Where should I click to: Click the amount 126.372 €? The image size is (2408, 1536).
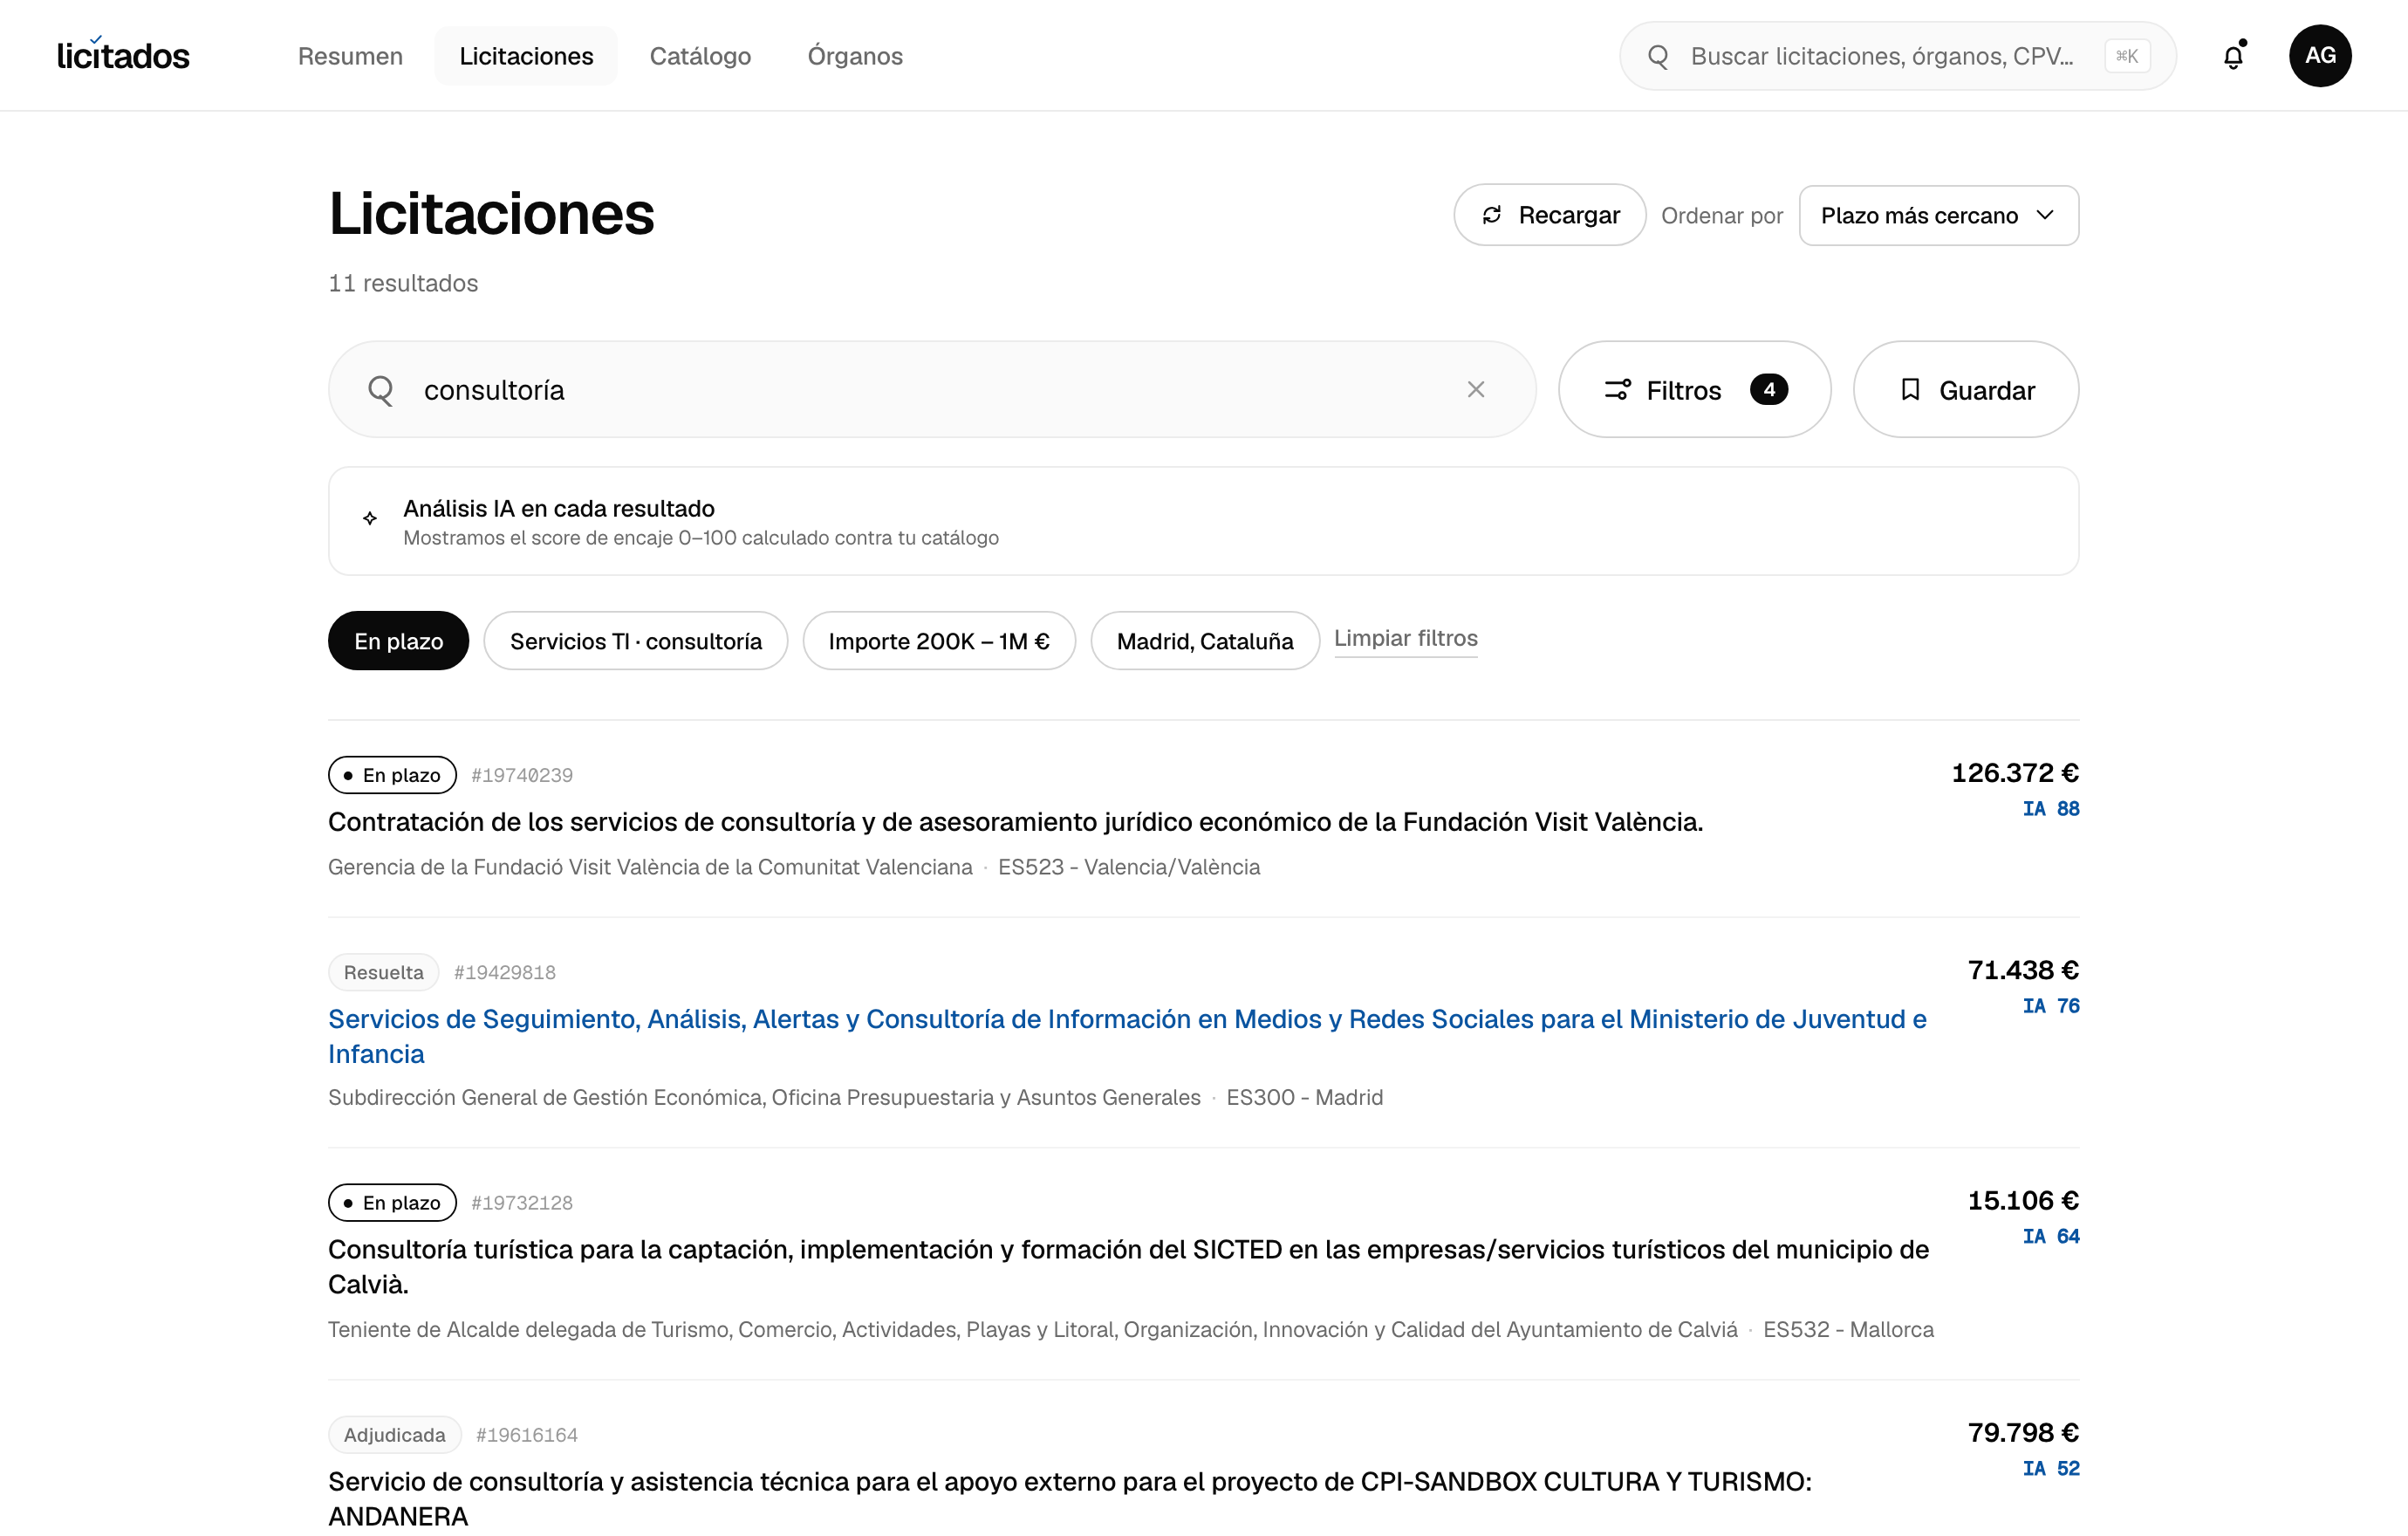(x=2015, y=772)
